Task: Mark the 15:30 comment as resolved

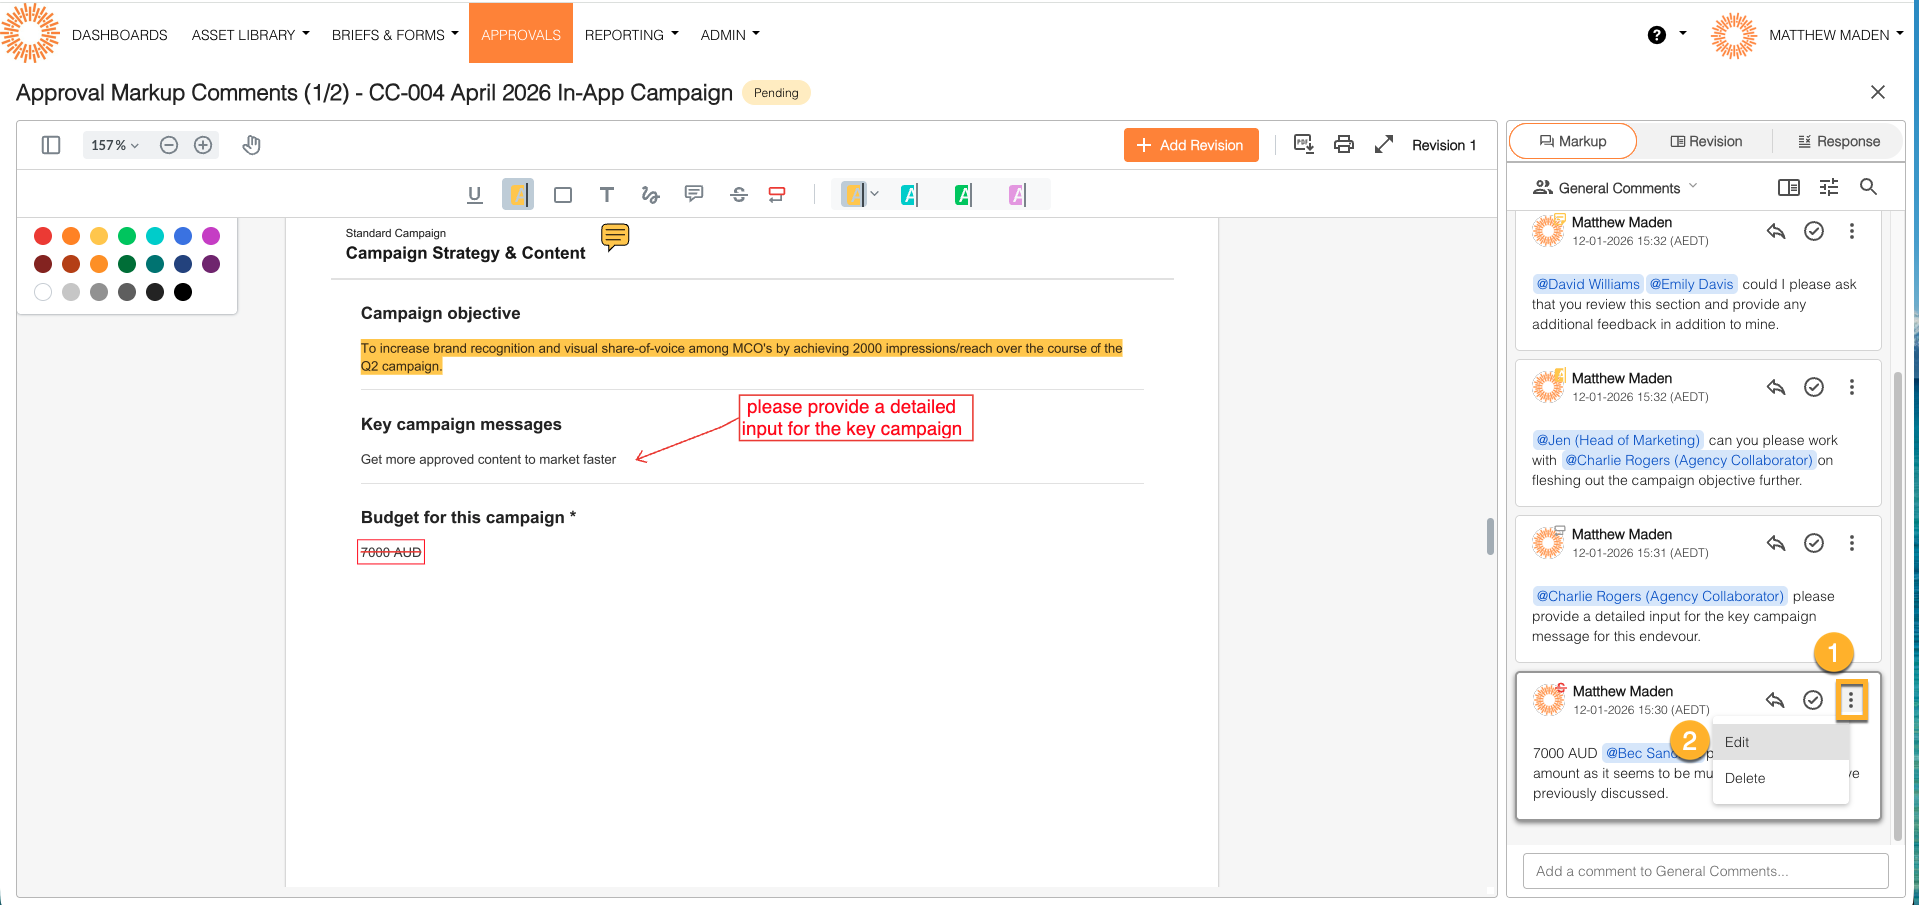Action: tap(1813, 700)
